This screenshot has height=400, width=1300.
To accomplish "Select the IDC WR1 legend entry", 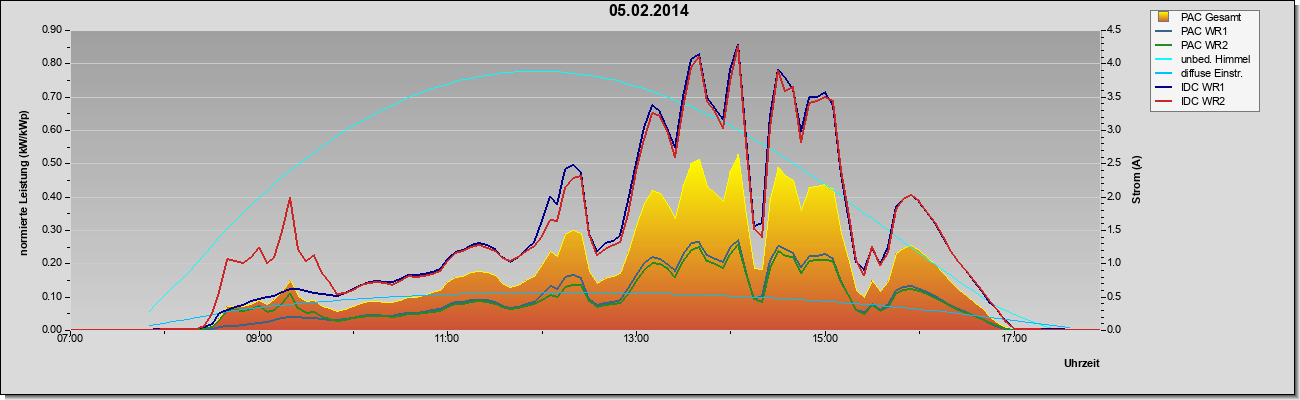I will (1192, 88).
